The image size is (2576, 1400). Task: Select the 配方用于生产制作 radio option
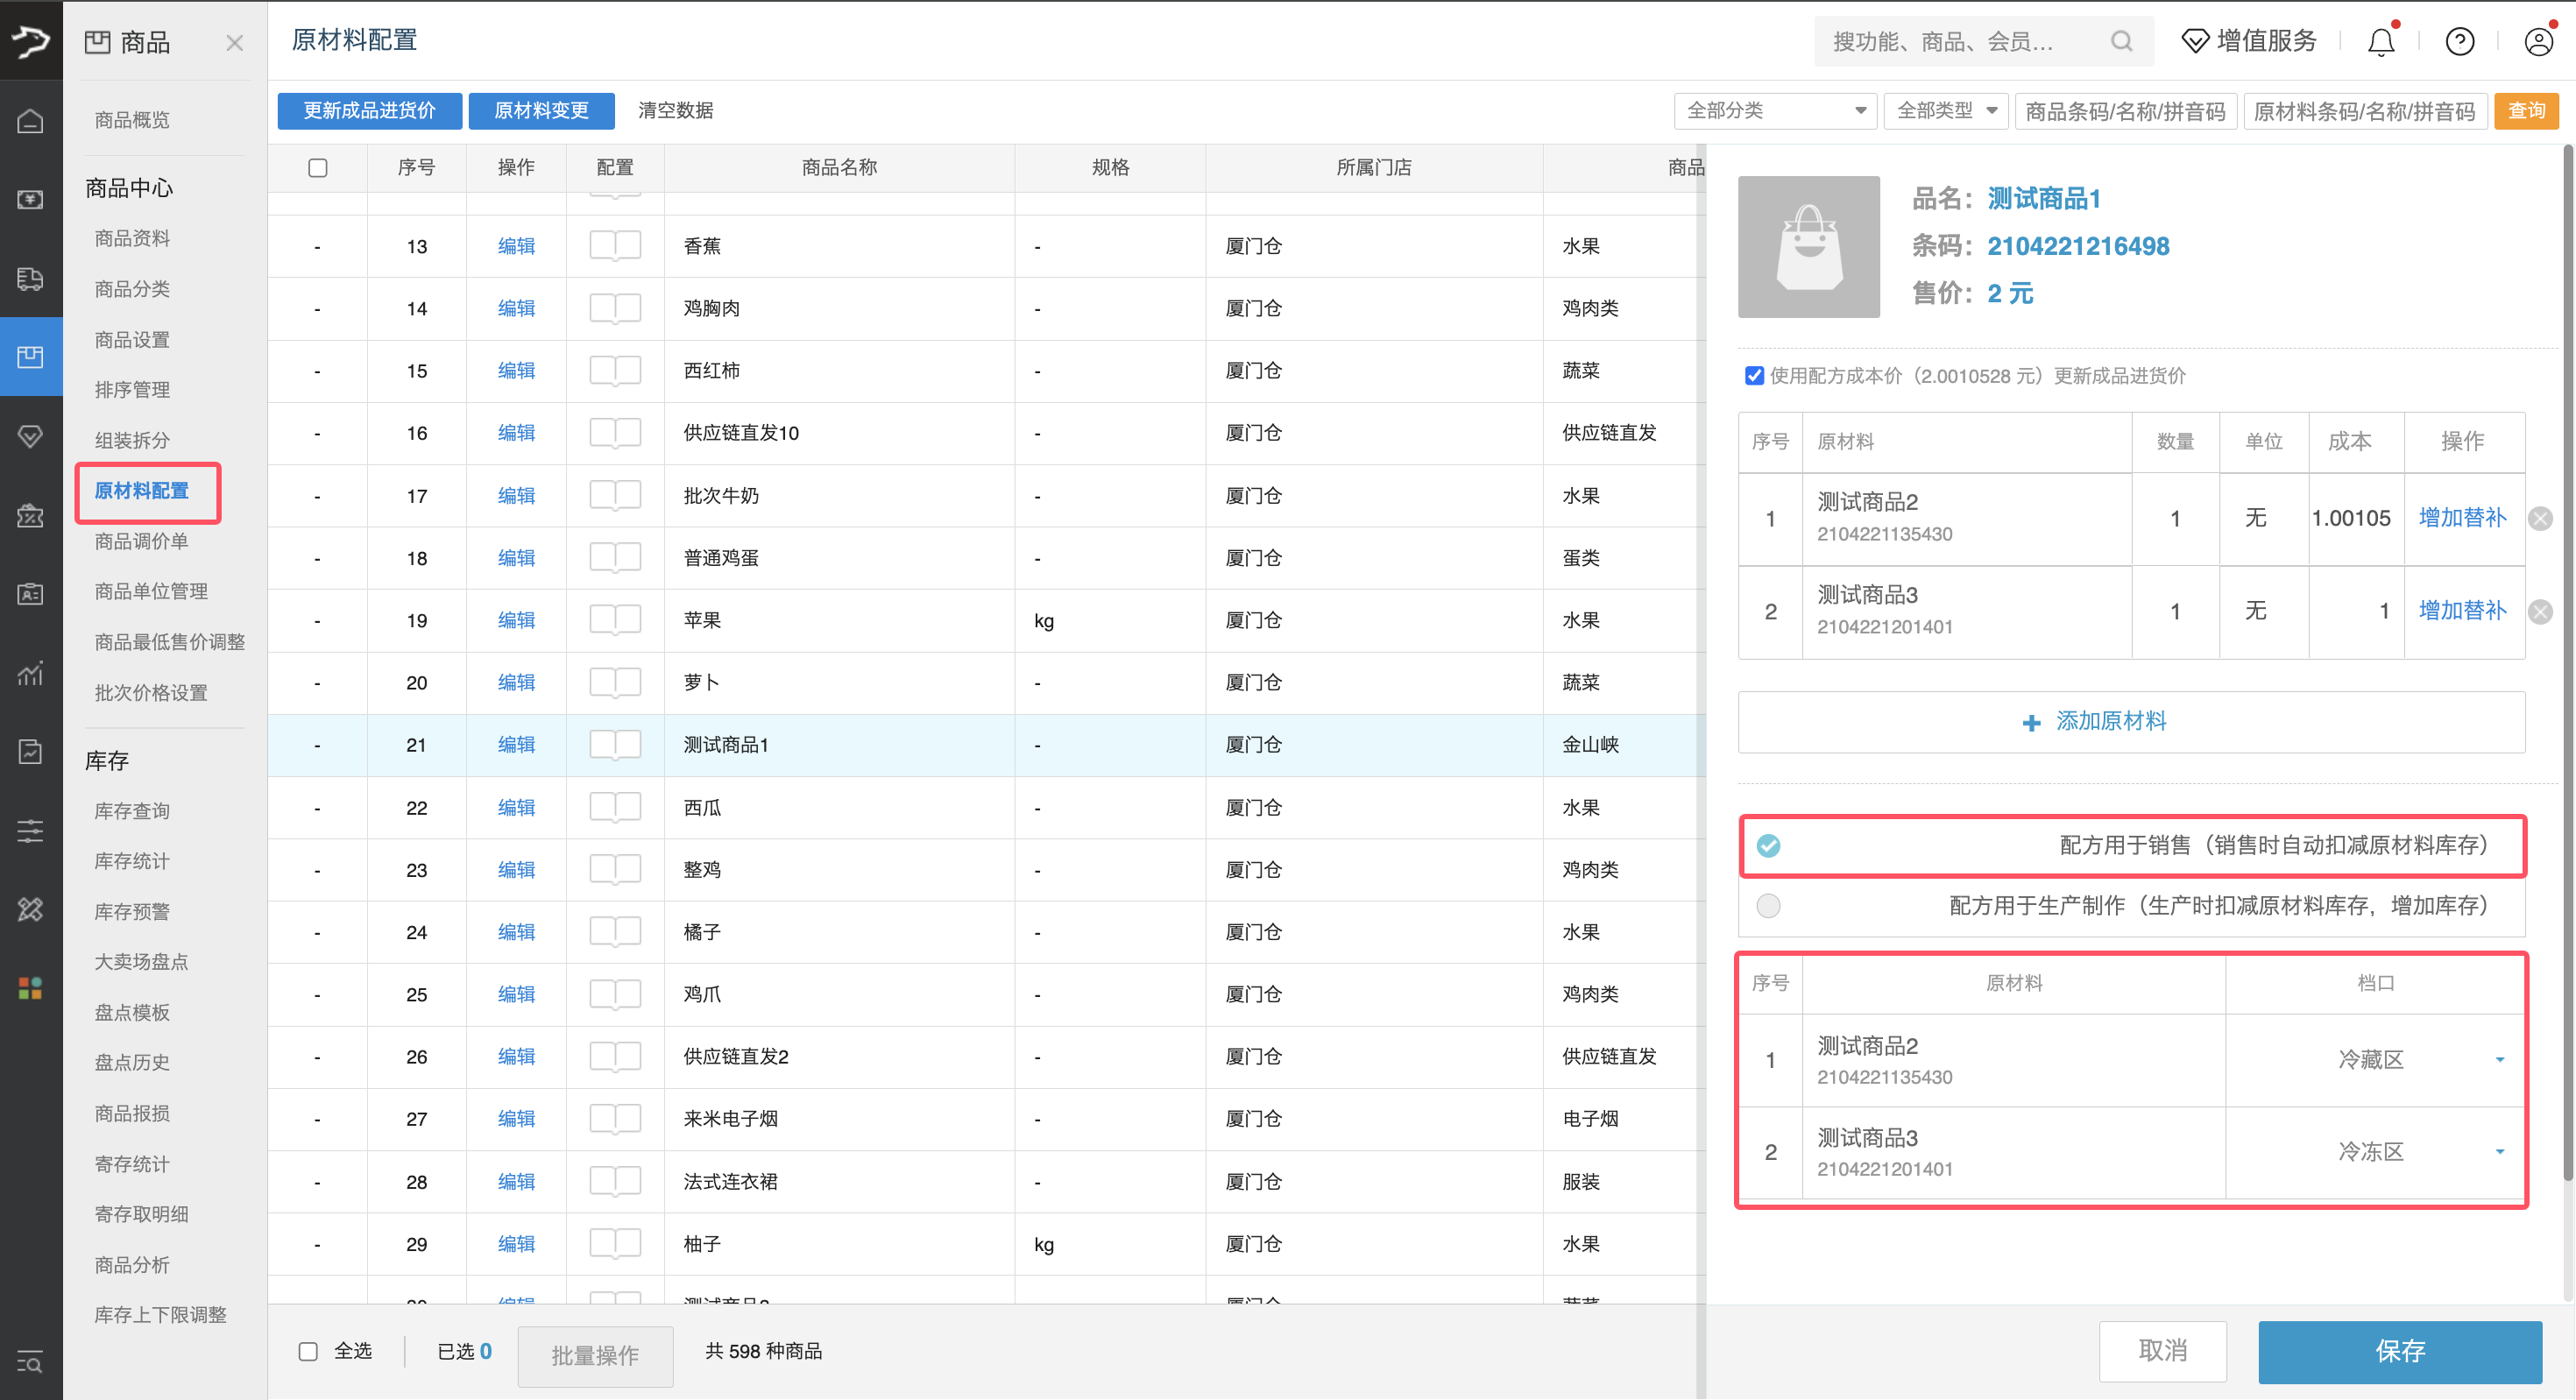click(x=1768, y=906)
